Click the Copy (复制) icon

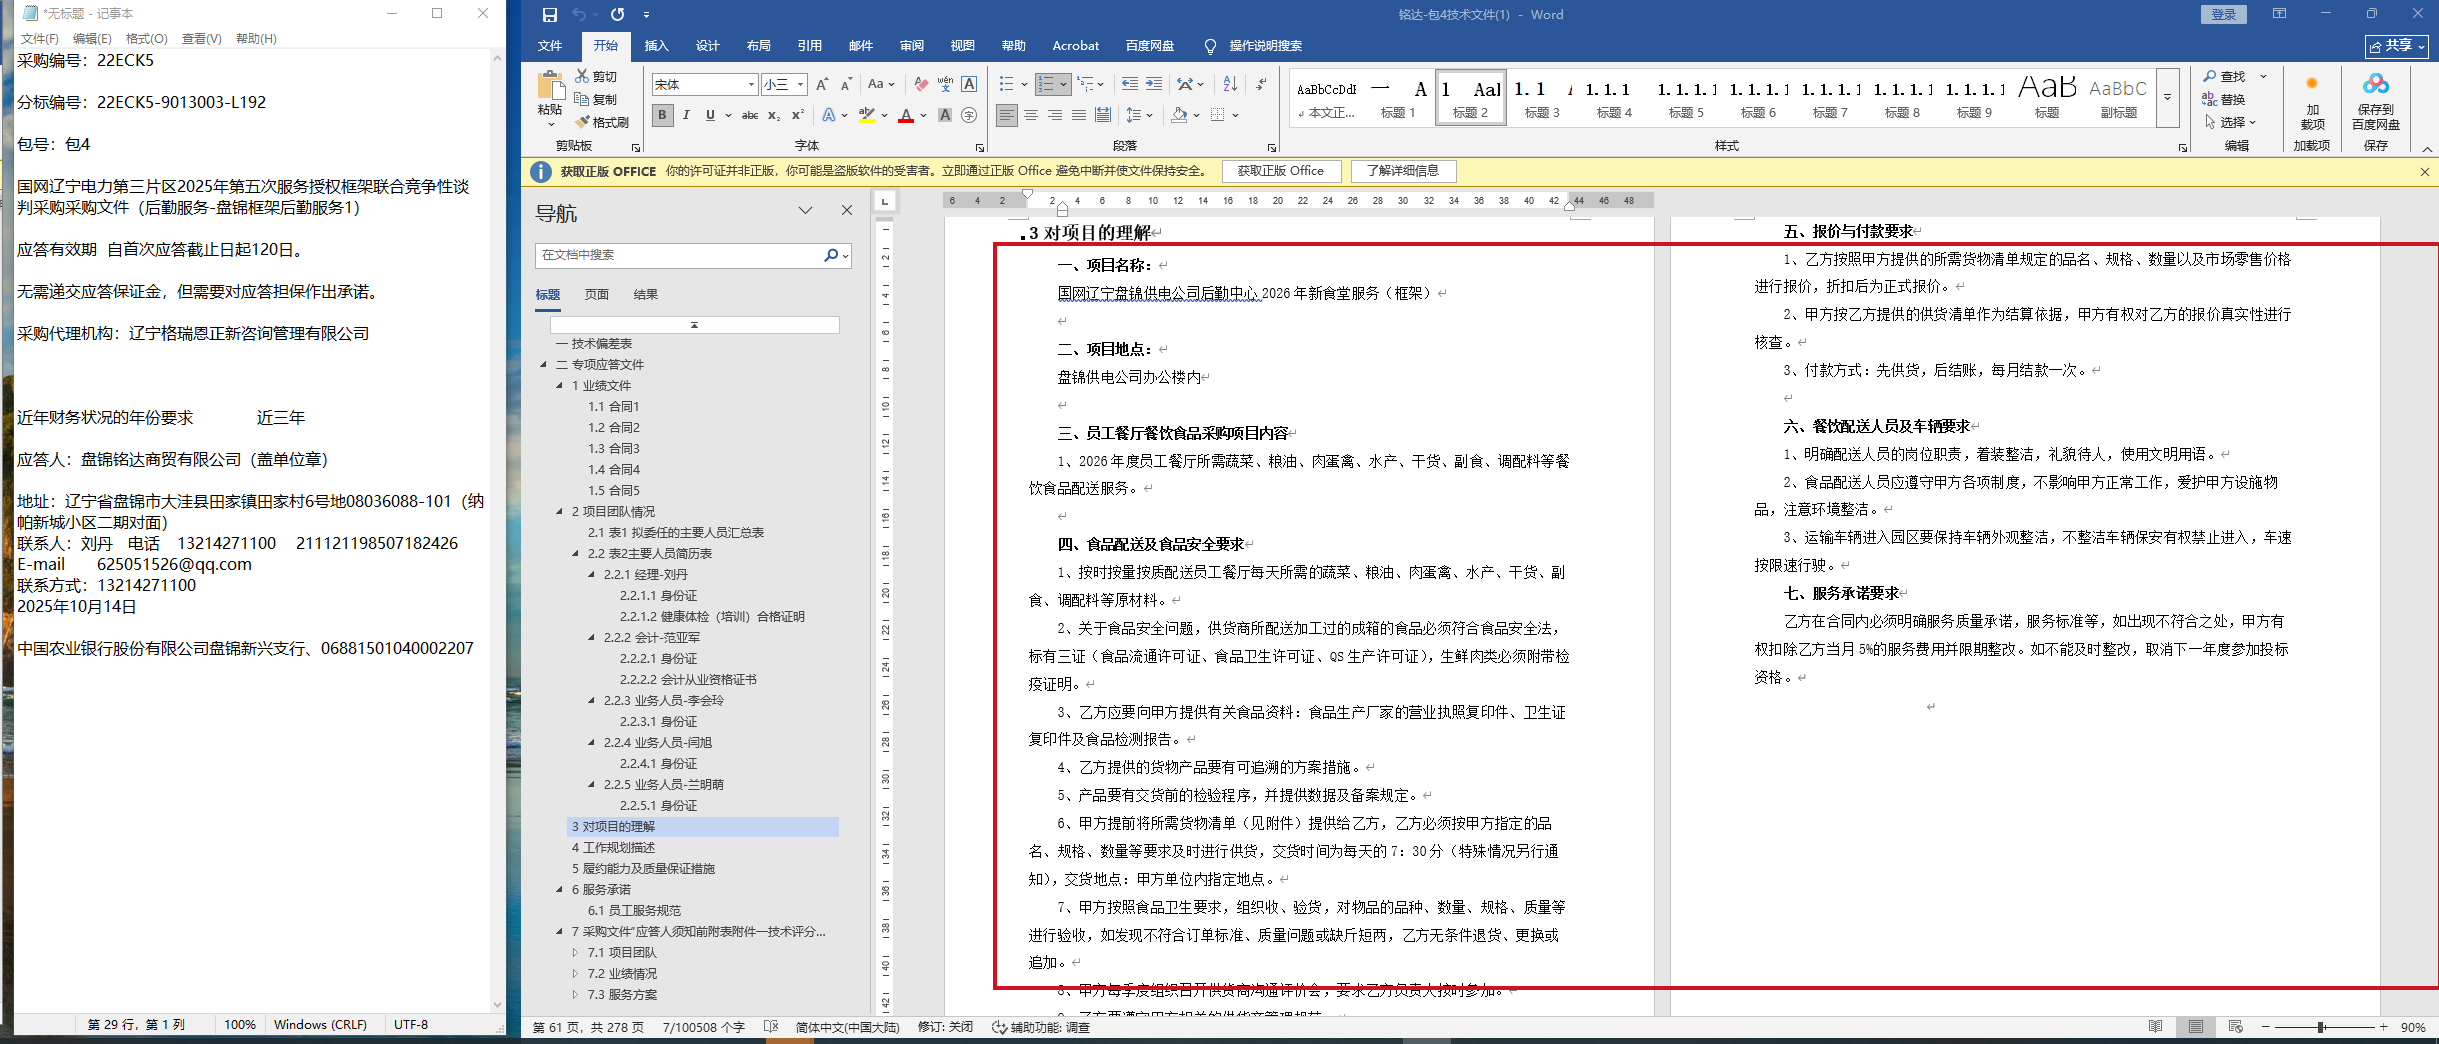(x=582, y=99)
